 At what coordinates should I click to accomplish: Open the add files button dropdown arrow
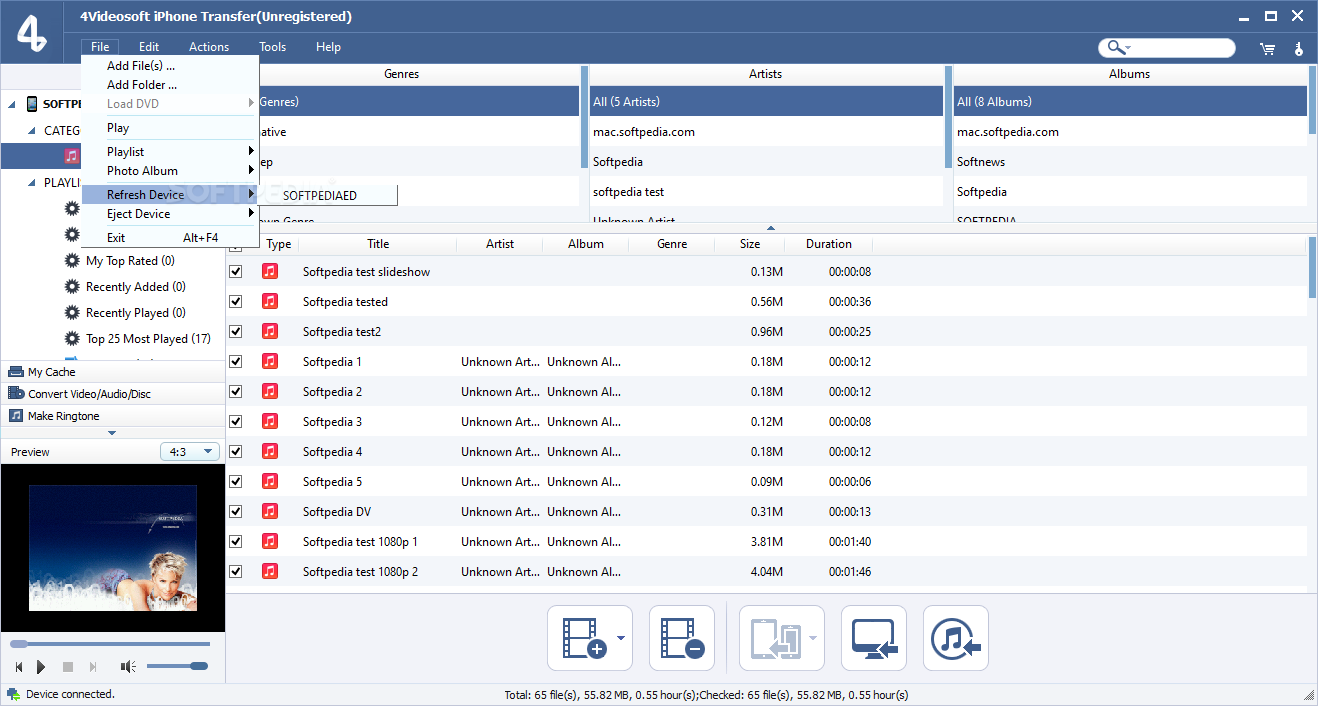coord(621,638)
